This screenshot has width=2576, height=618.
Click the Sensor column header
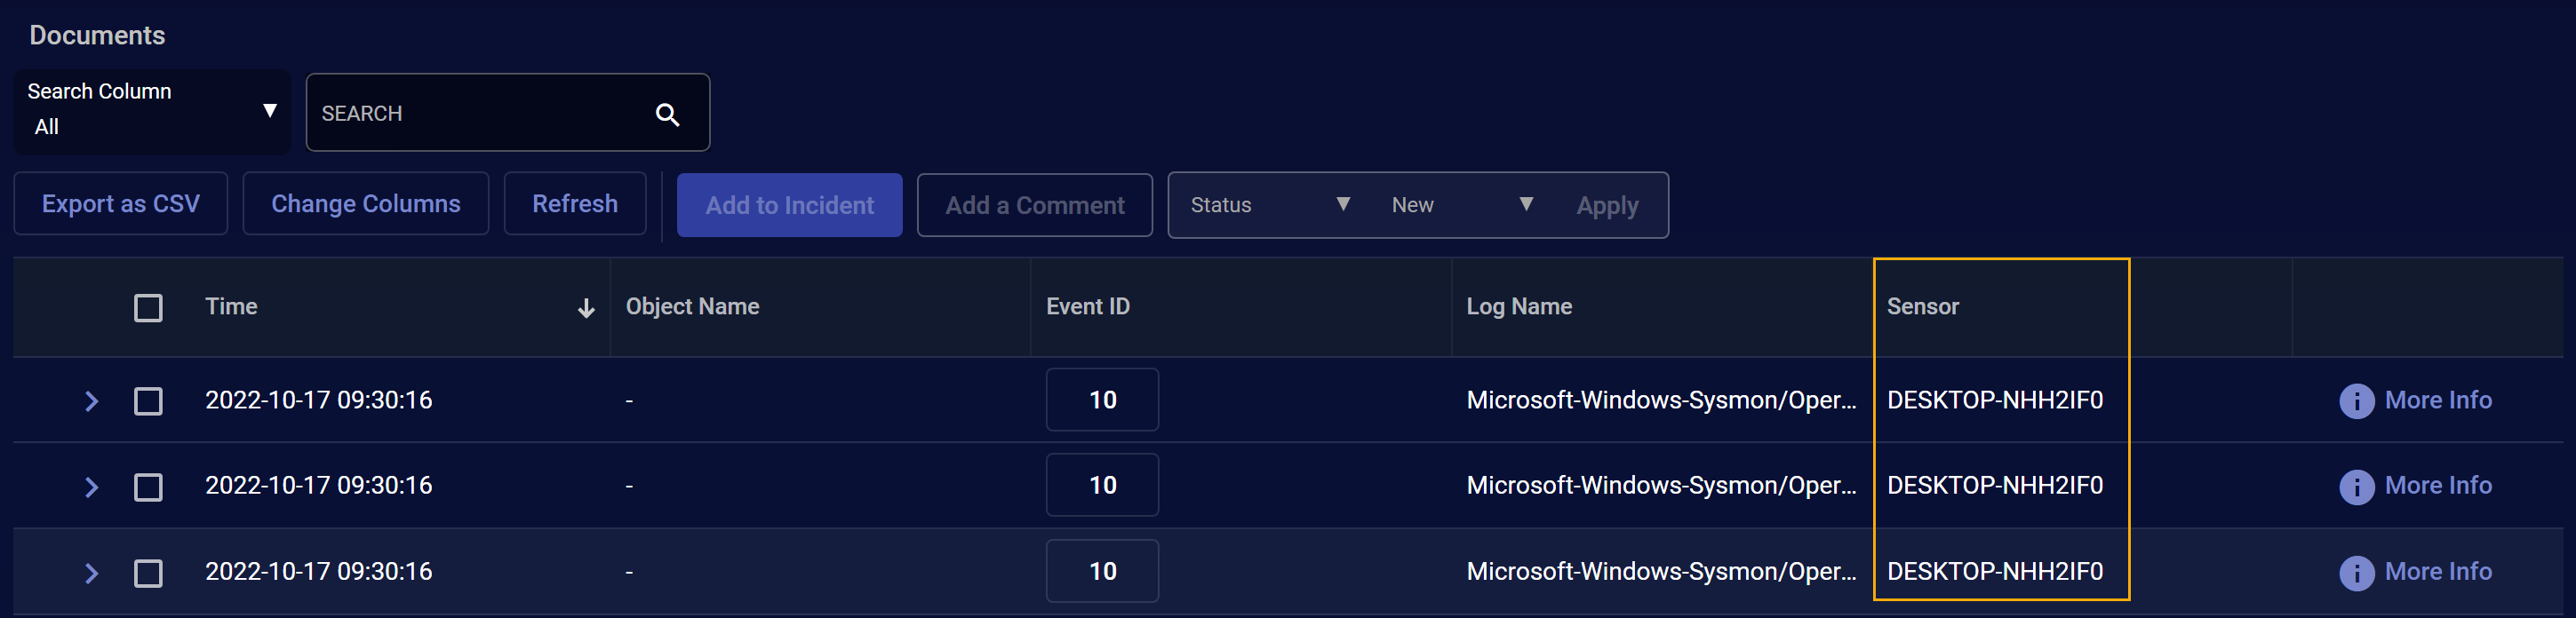(1922, 307)
